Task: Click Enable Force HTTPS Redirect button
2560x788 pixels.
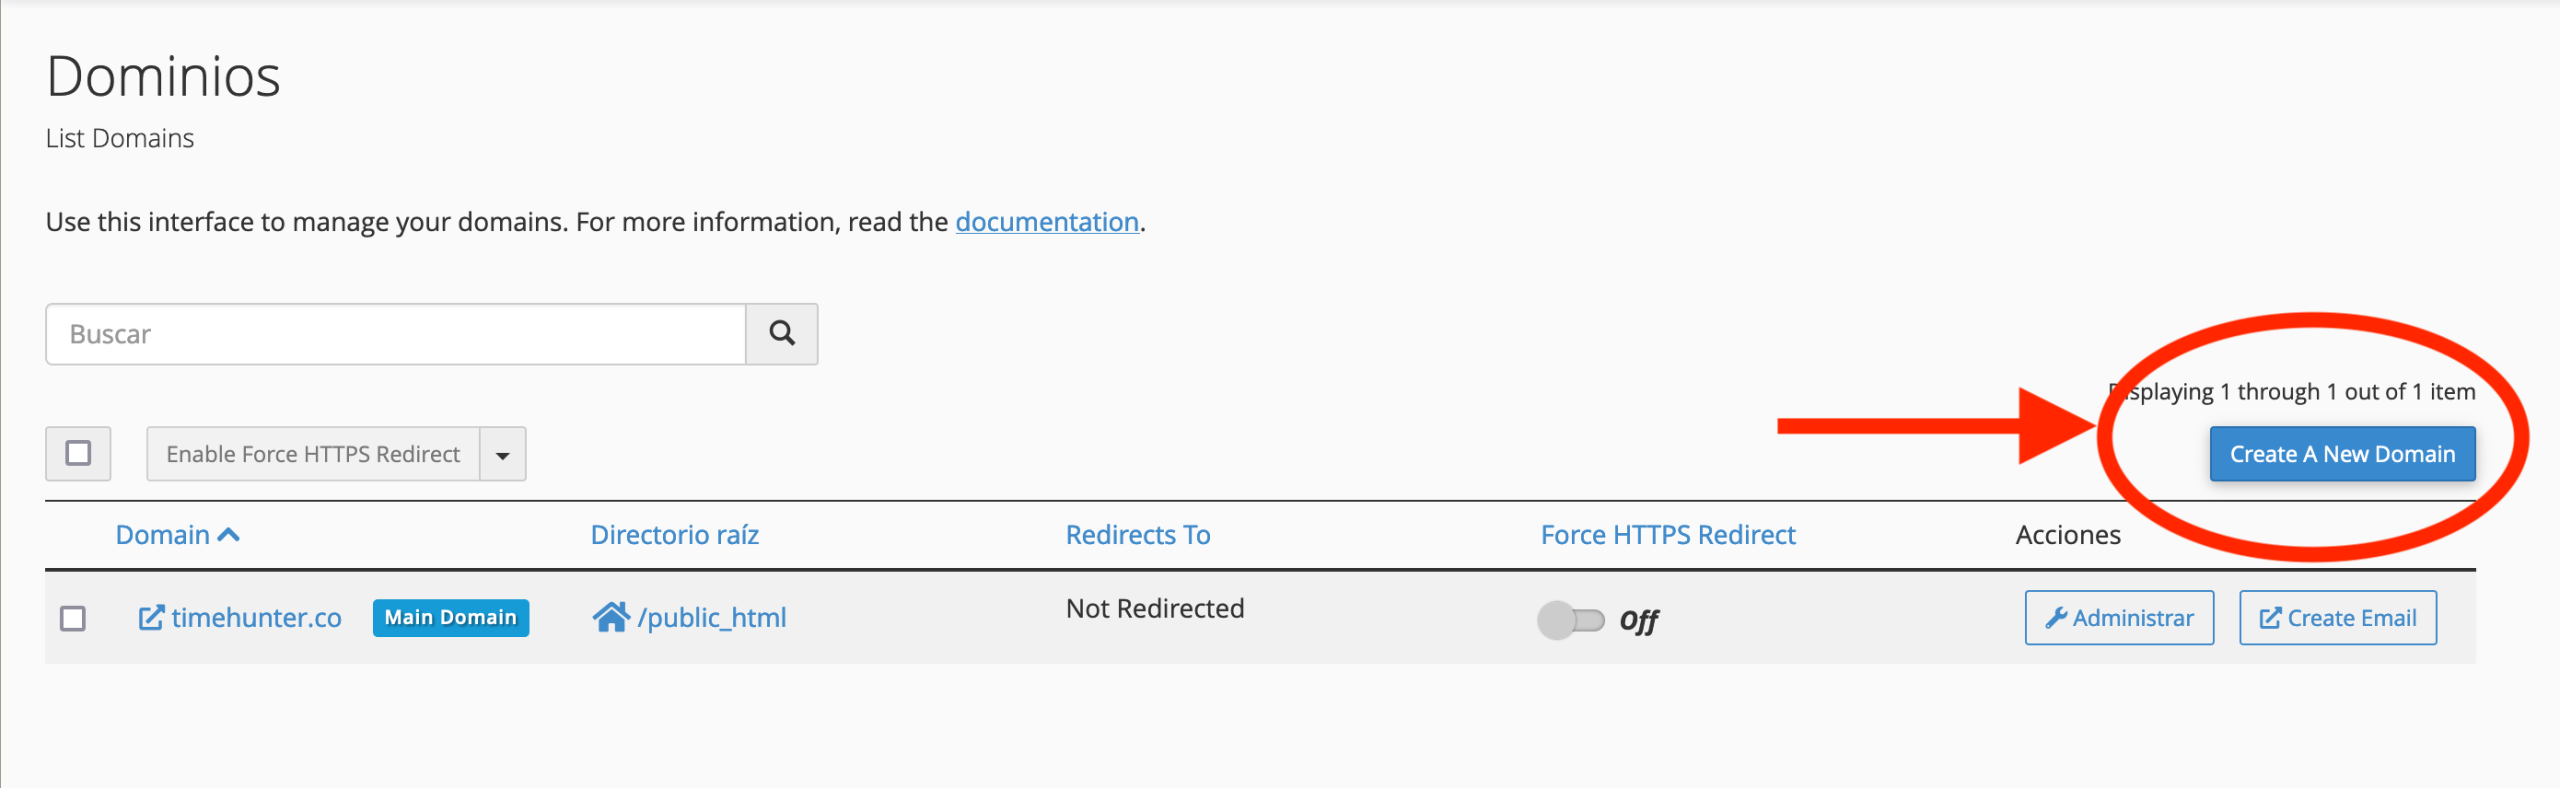Action: click(x=313, y=454)
